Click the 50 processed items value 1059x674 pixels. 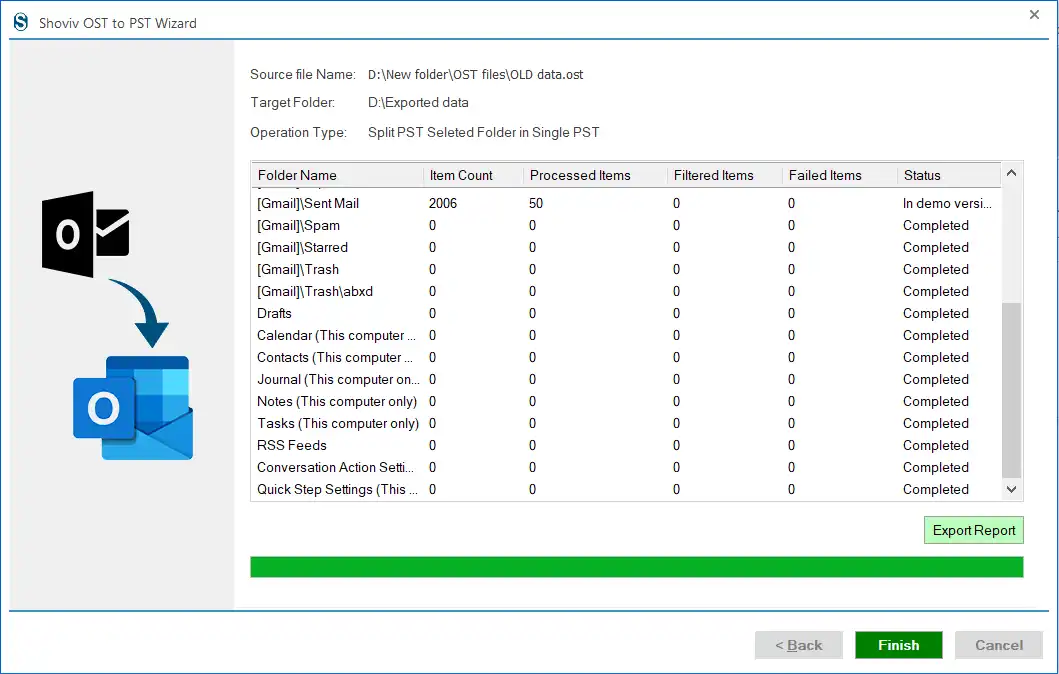point(536,203)
